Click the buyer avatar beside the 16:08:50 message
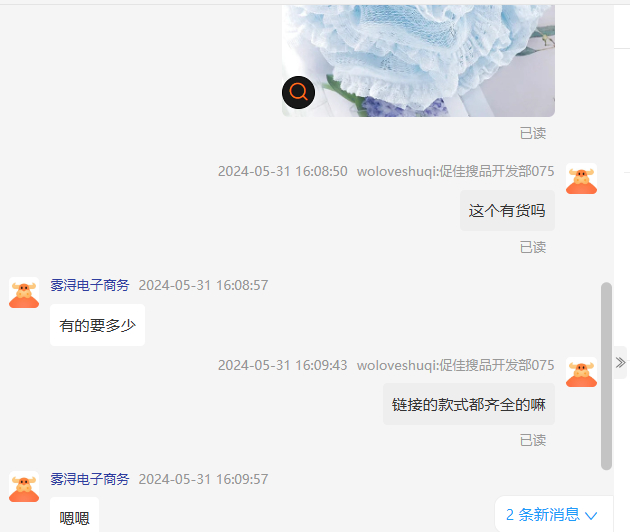The image size is (630, 532). (581, 179)
